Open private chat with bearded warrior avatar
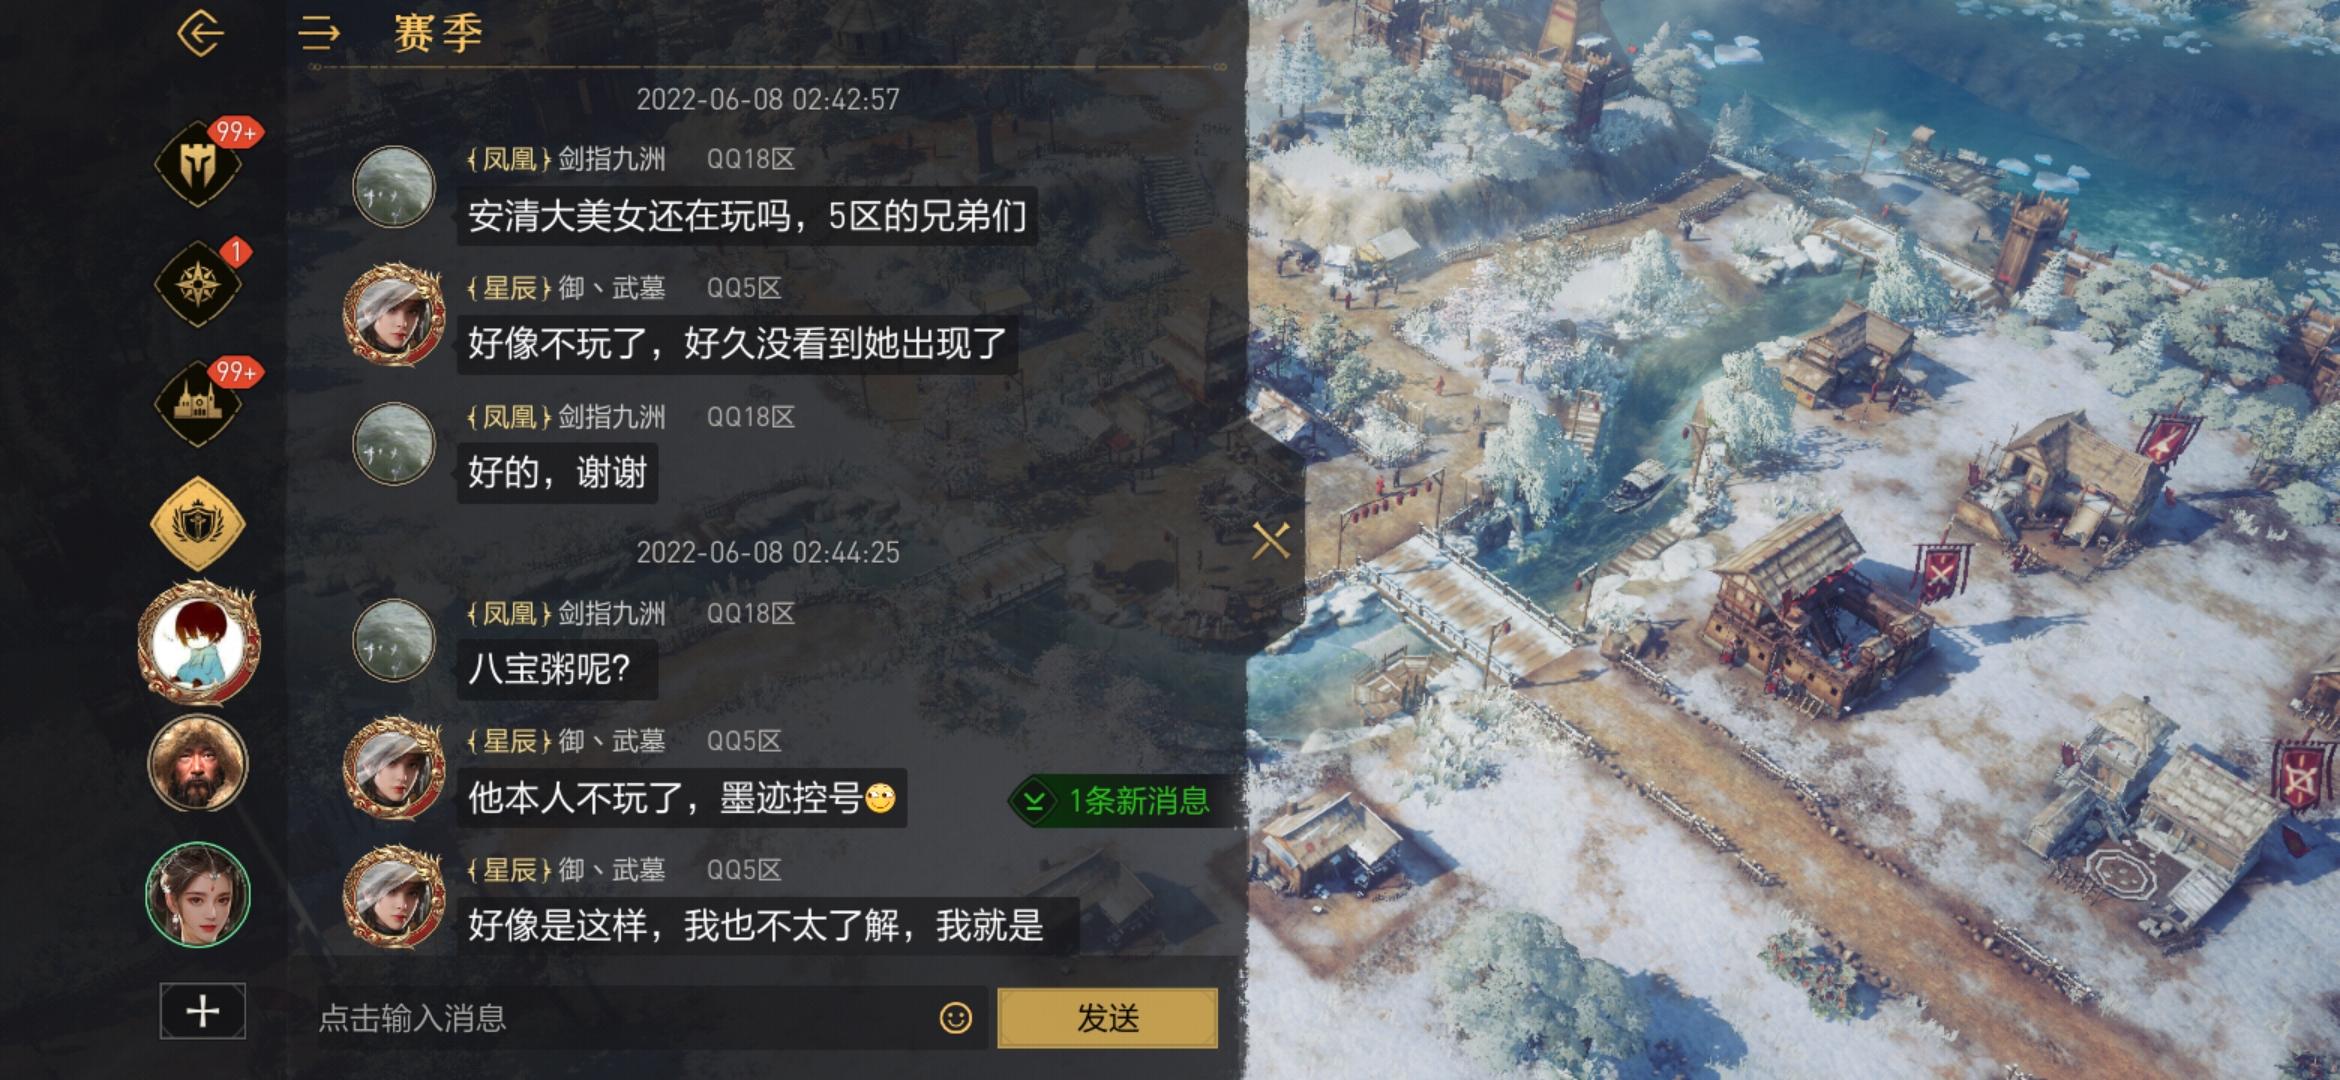 (198, 764)
